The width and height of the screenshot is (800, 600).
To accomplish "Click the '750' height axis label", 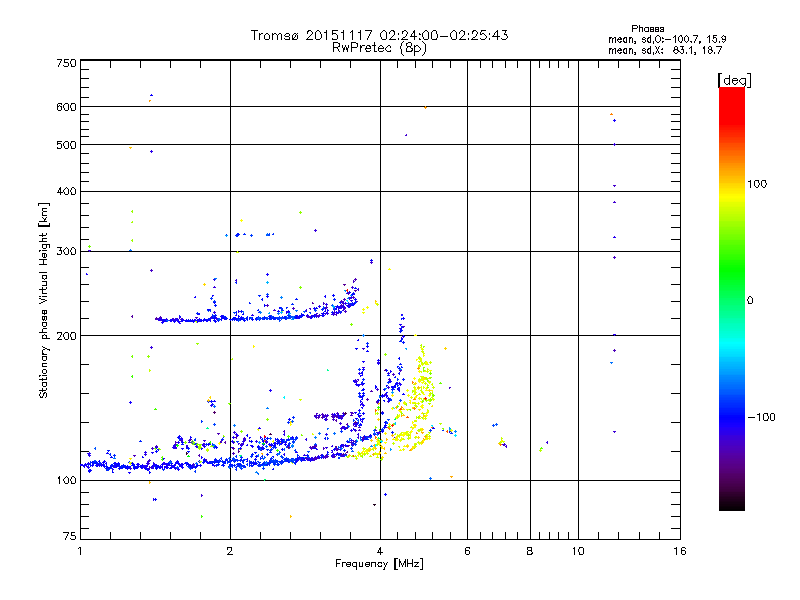I will (66, 63).
